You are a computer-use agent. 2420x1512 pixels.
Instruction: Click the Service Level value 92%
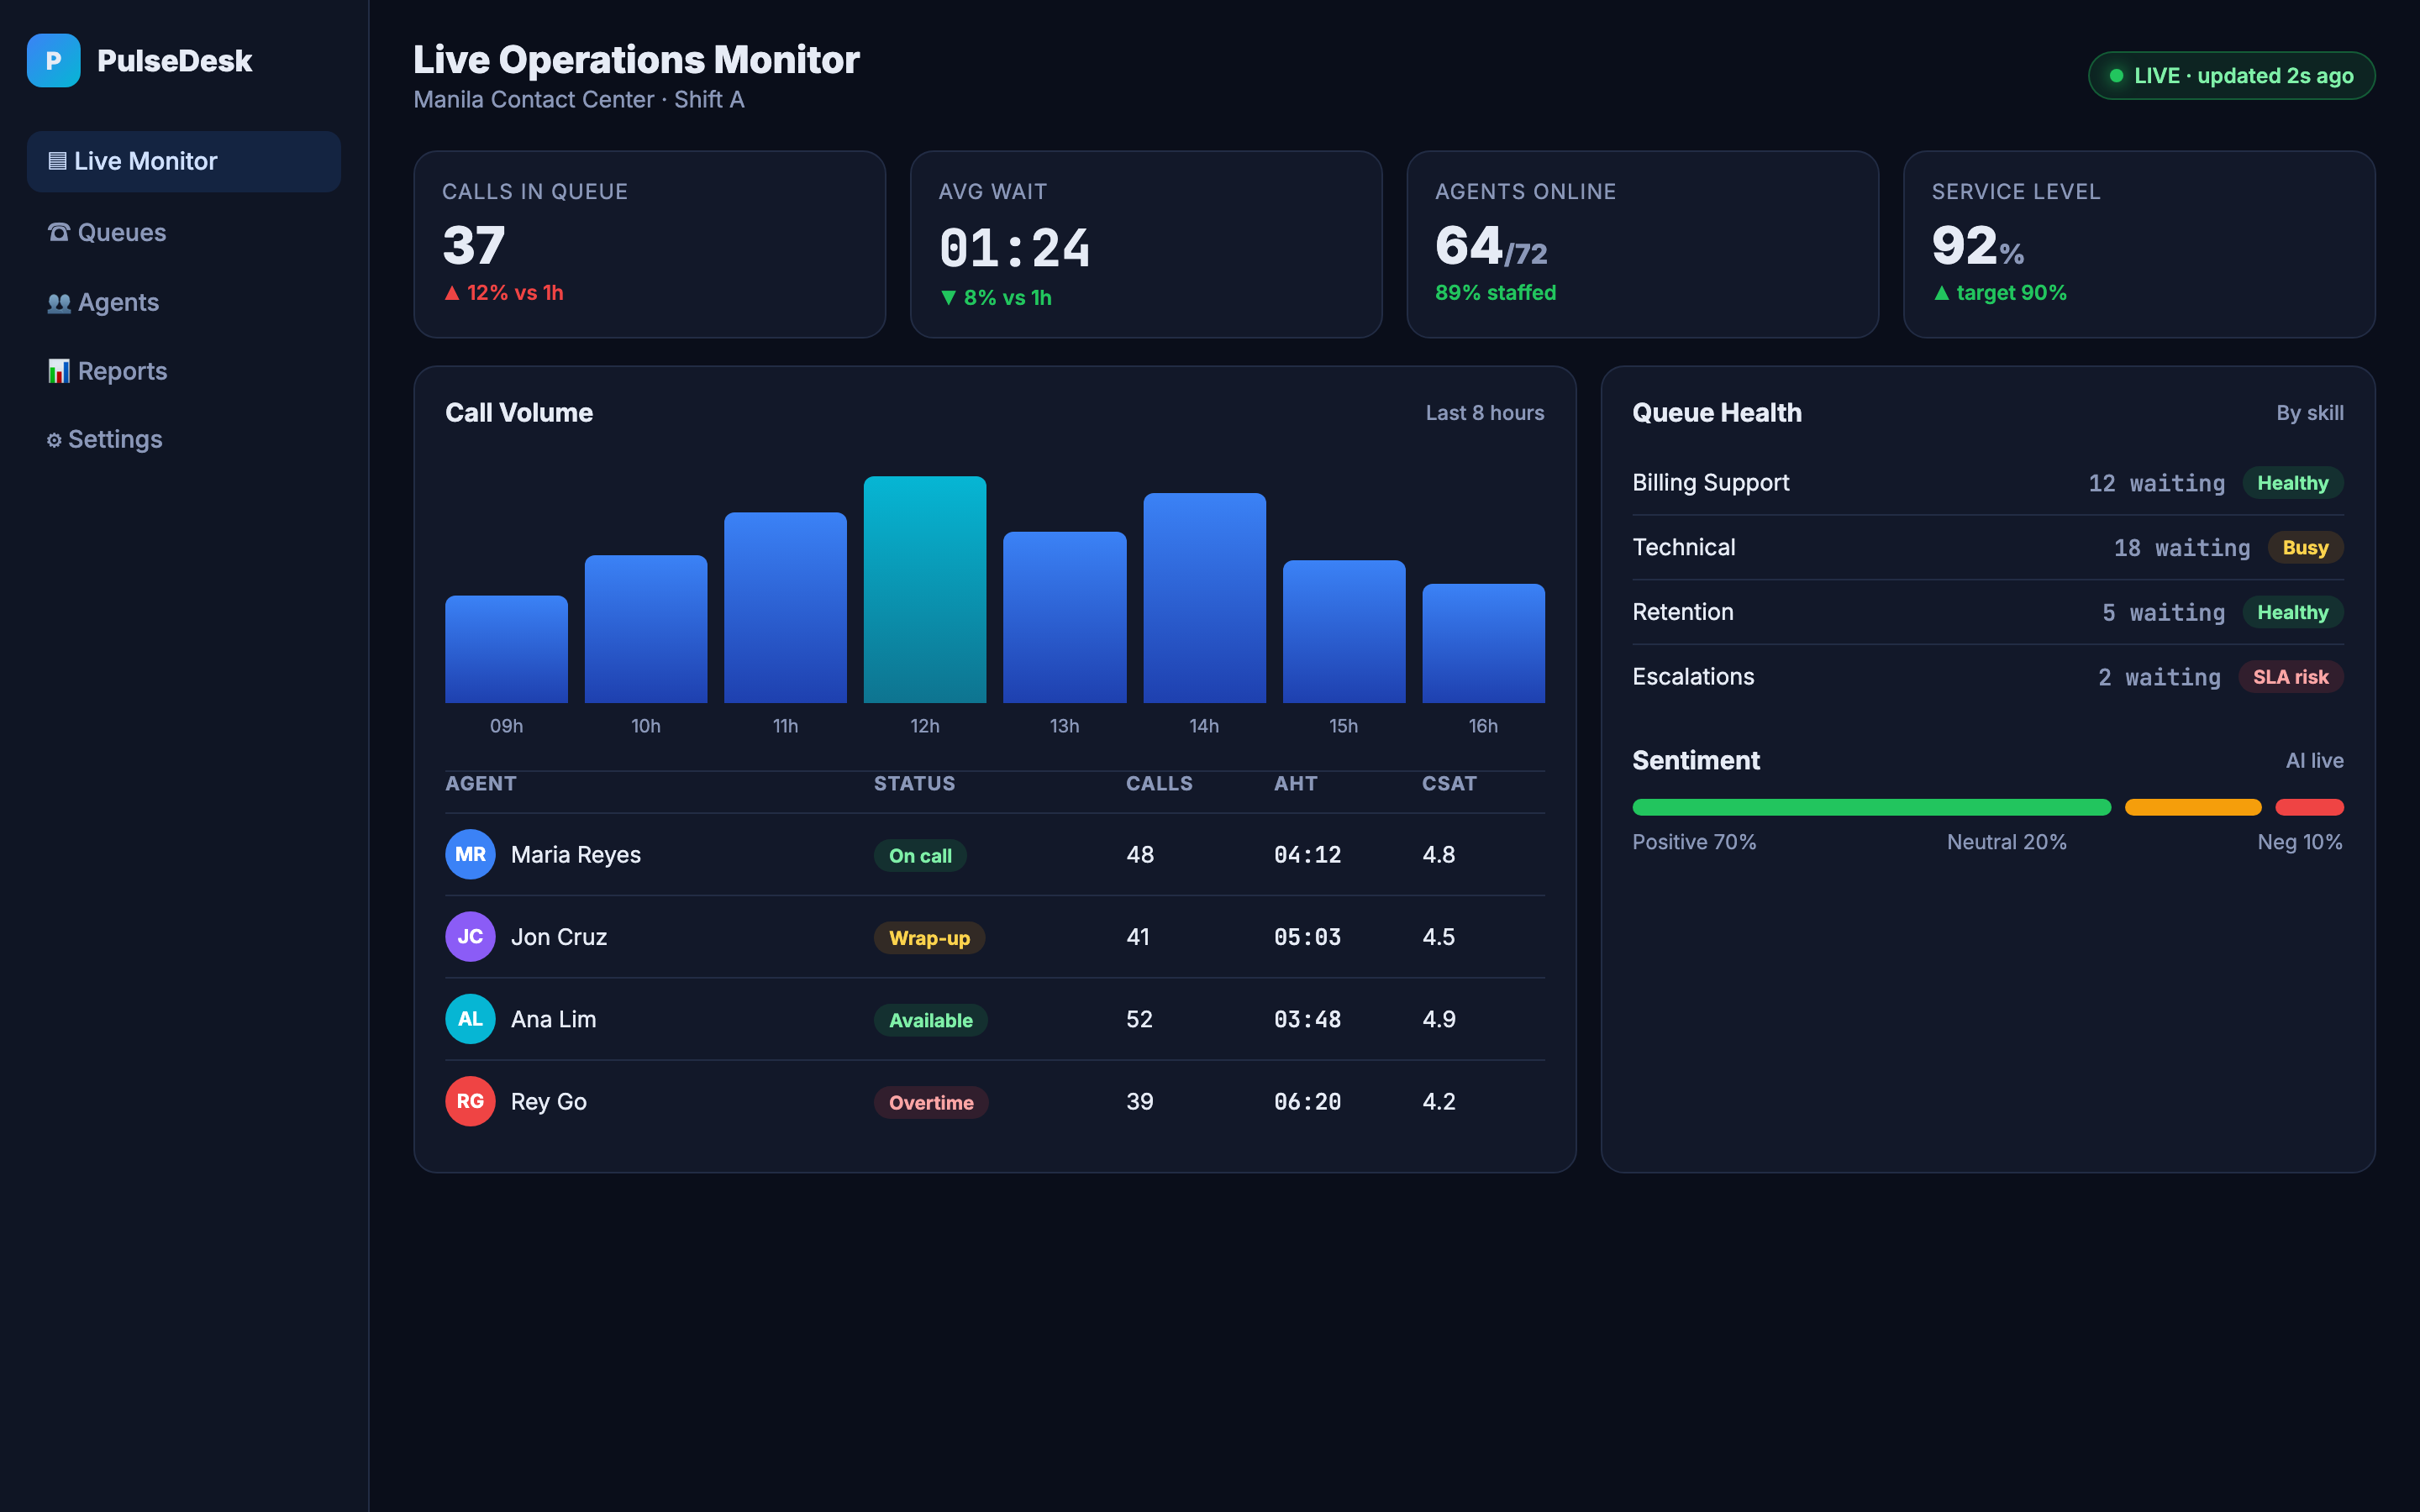tap(1977, 246)
